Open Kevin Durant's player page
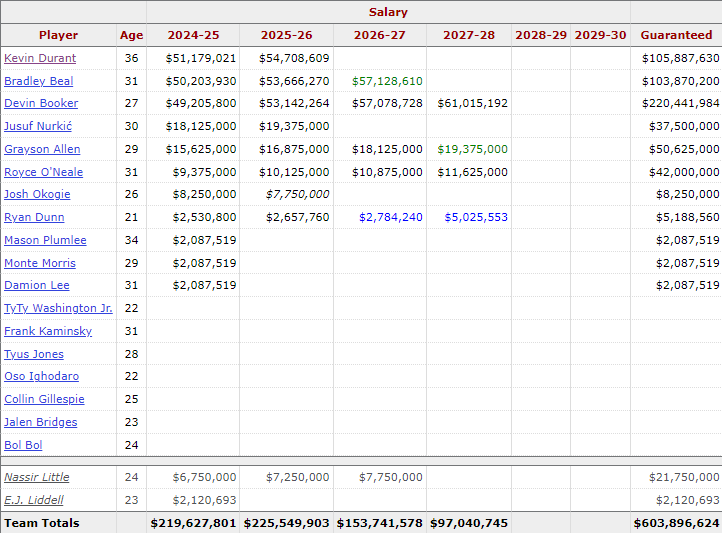 coord(40,58)
